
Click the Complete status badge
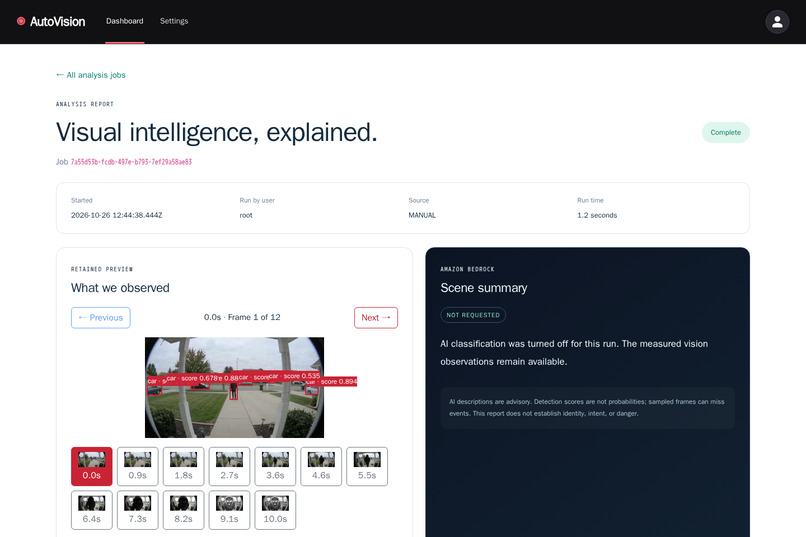(725, 133)
